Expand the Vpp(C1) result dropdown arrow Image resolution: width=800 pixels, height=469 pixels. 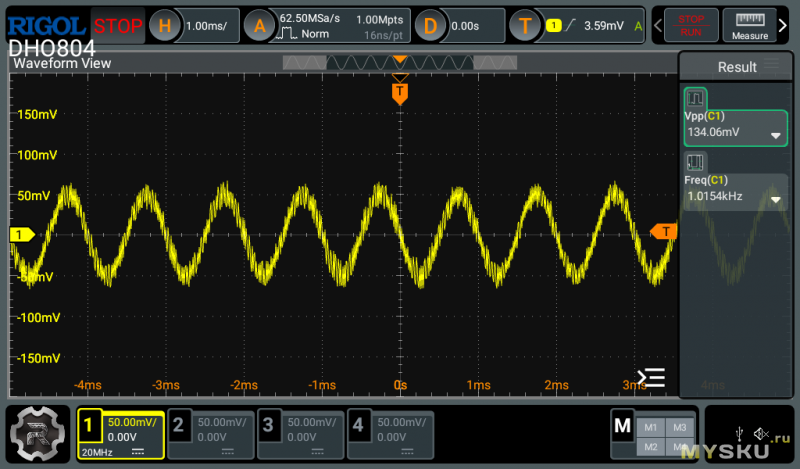click(x=775, y=136)
